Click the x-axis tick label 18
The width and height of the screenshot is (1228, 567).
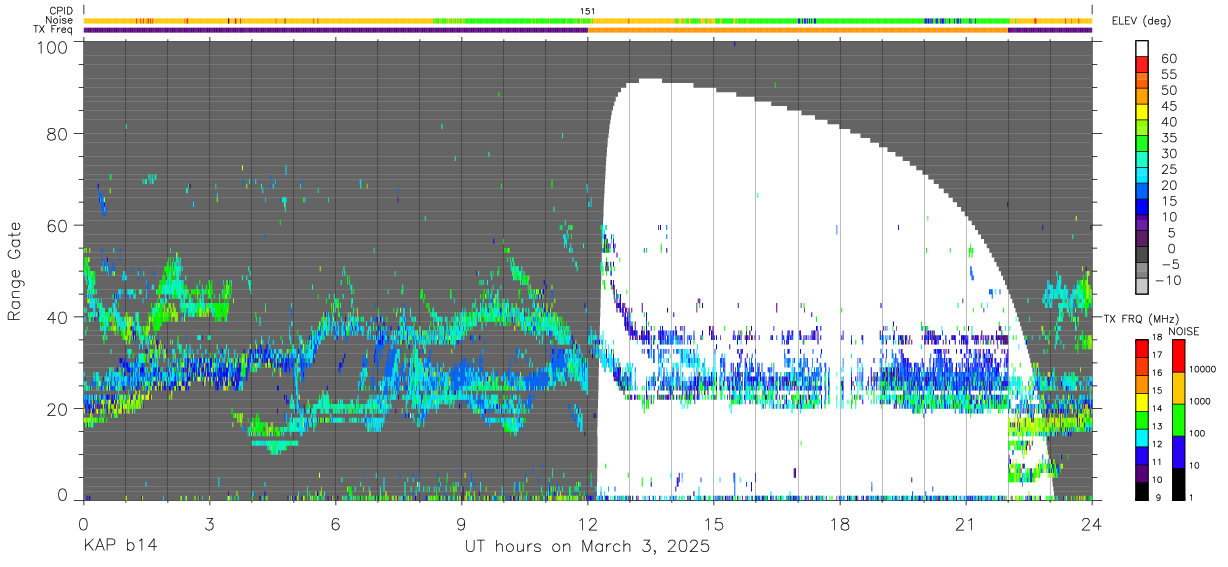point(839,524)
